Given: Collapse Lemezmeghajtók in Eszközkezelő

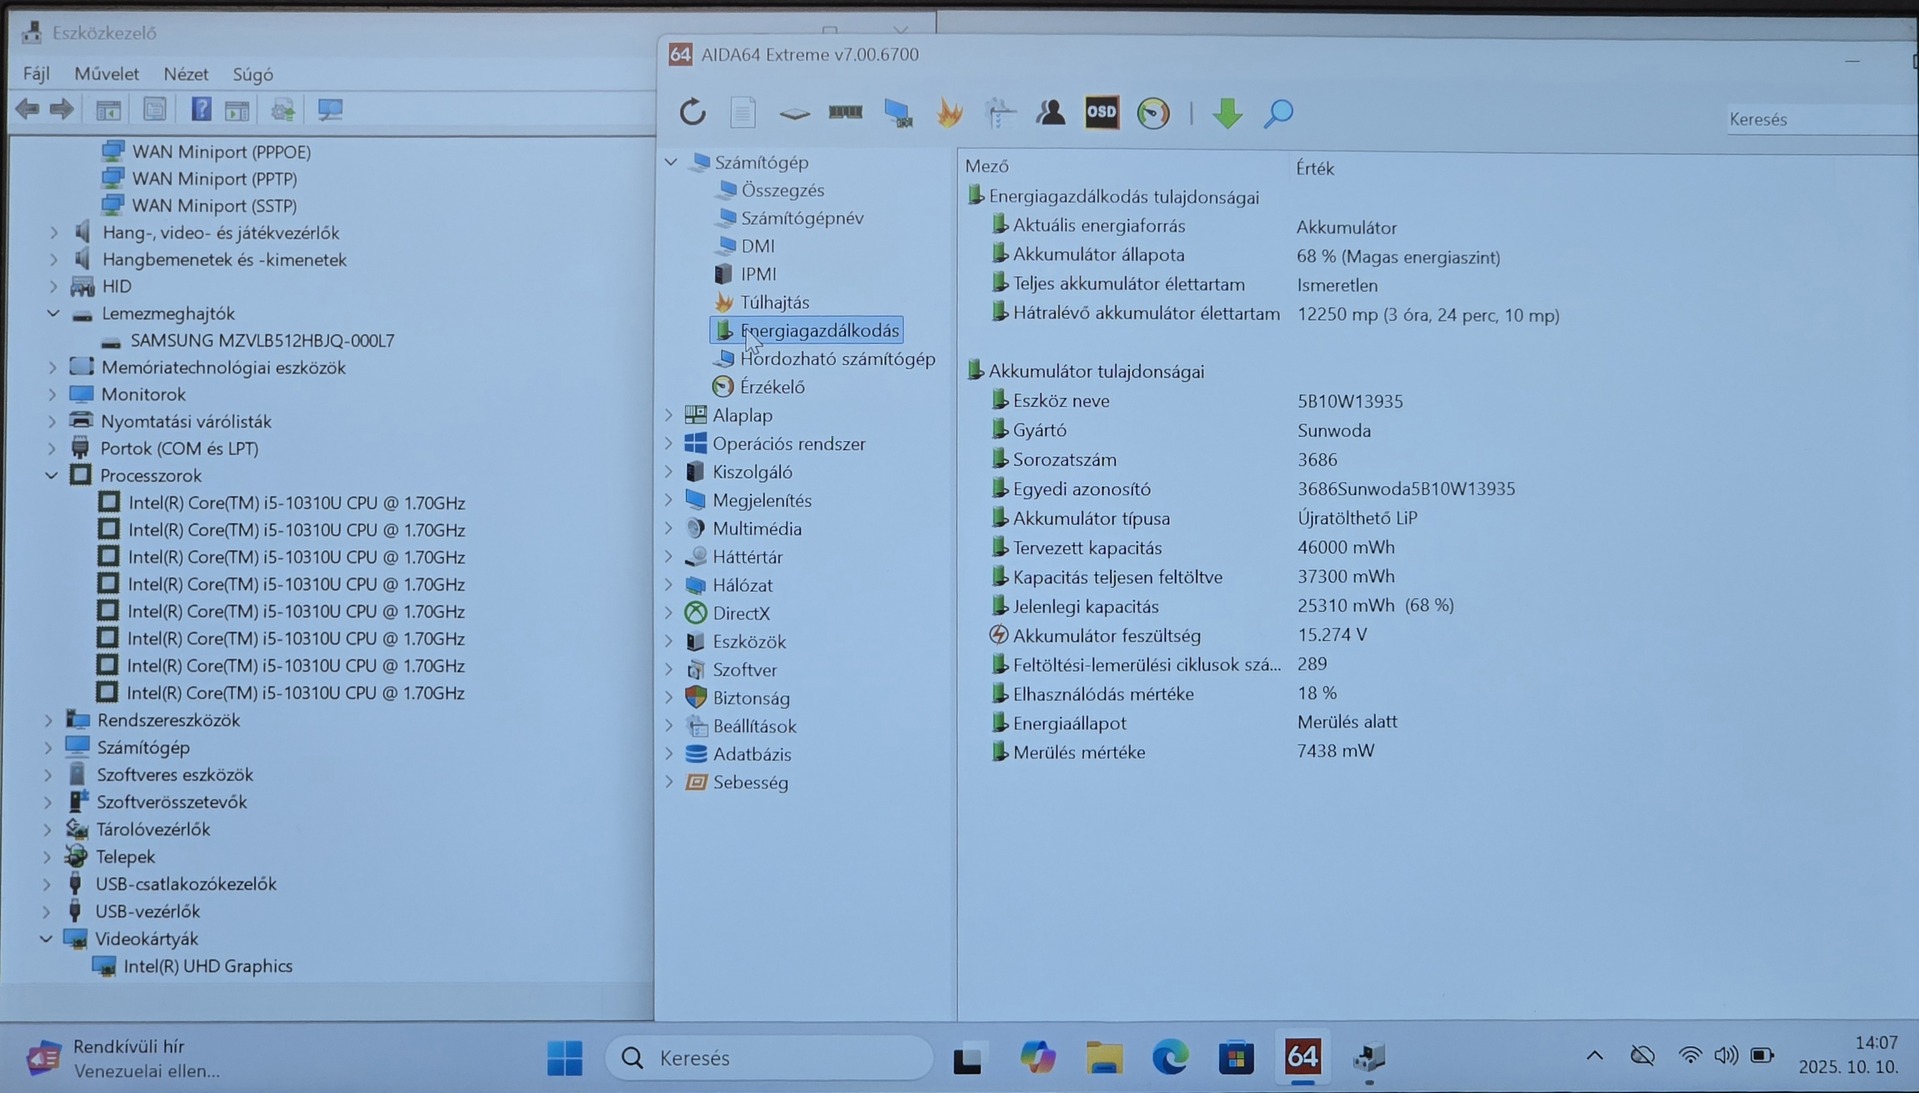Looking at the screenshot, I should click(x=53, y=313).
